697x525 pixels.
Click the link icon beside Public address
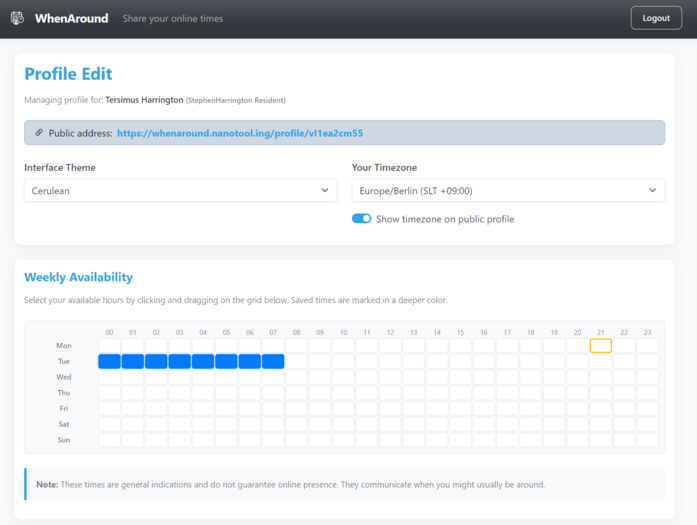point(39,132)
